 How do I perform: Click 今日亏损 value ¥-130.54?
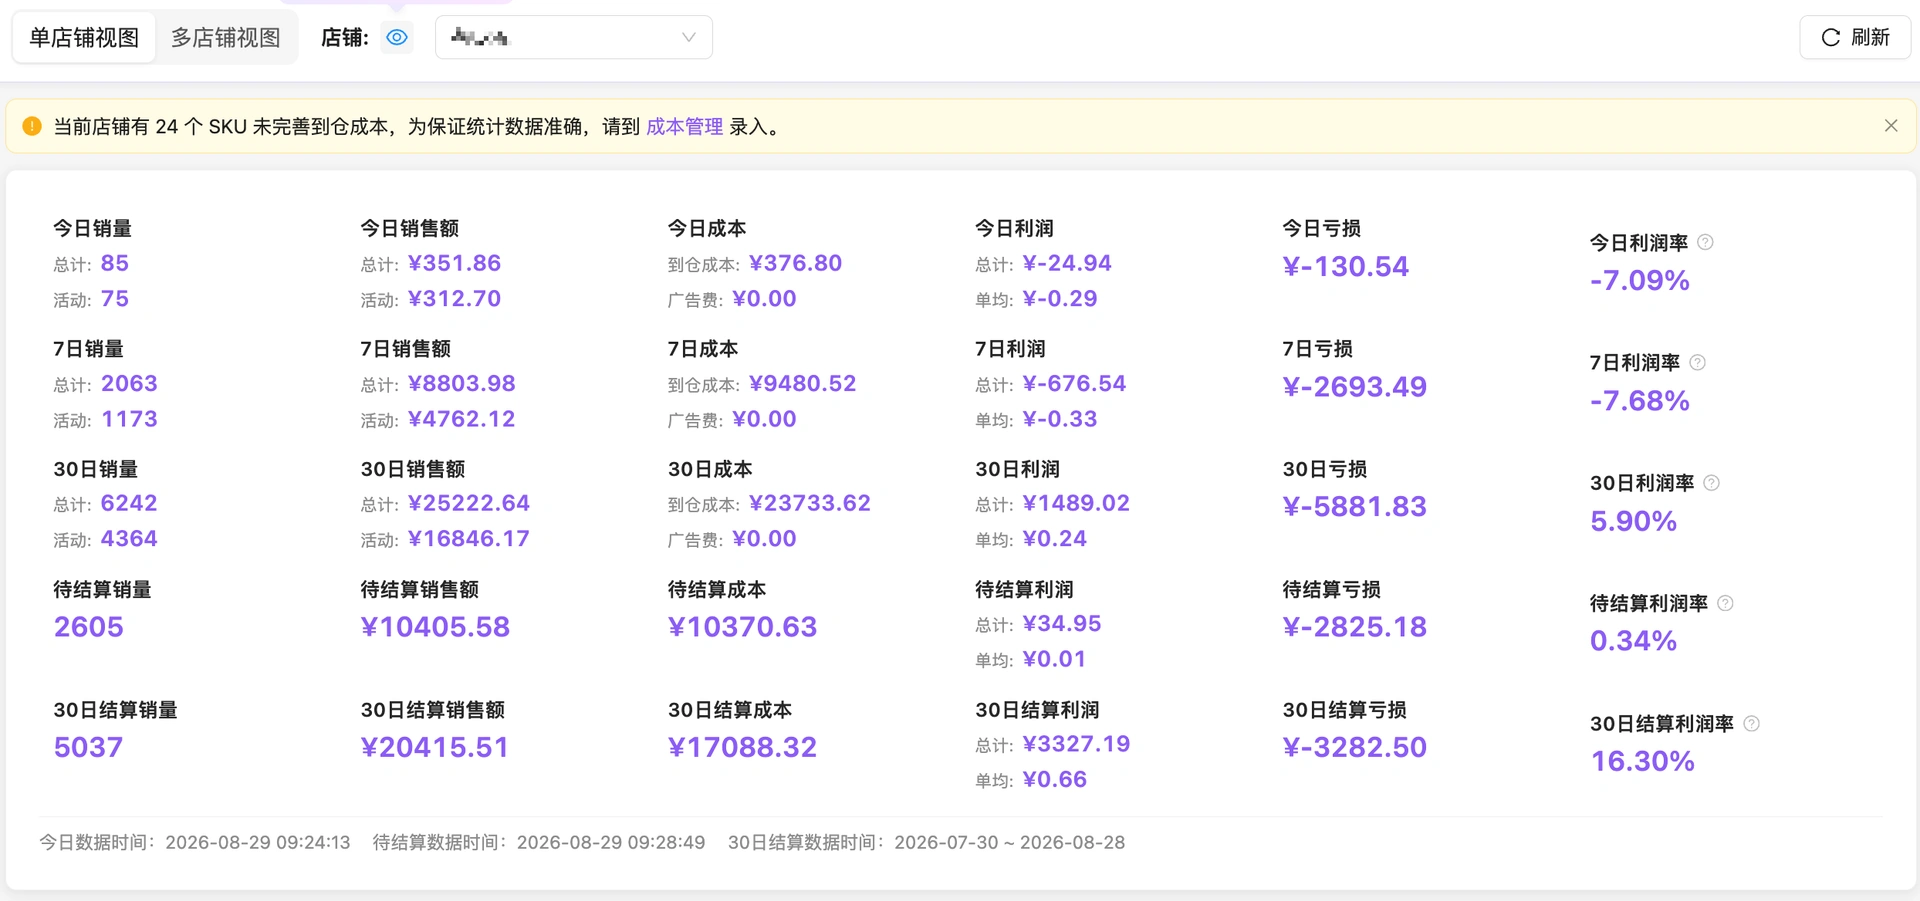coord(1346,267)
